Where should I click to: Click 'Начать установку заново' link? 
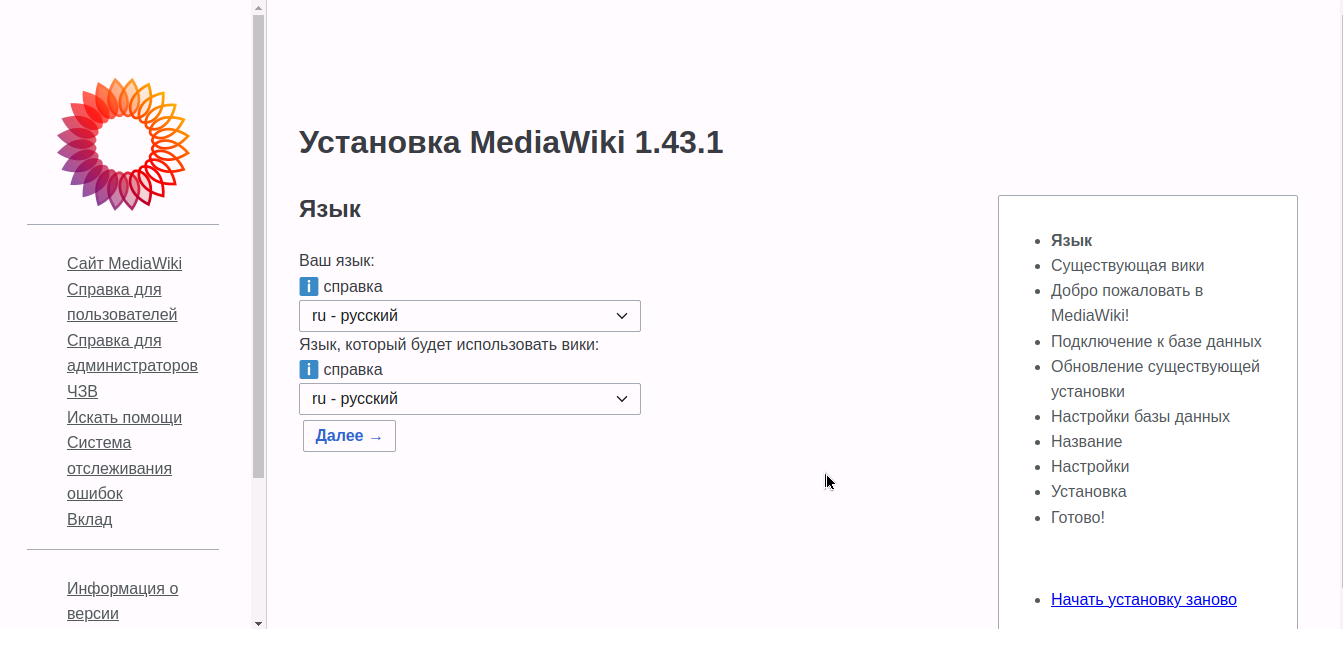pyautogui.click(x=1143, y=599)
